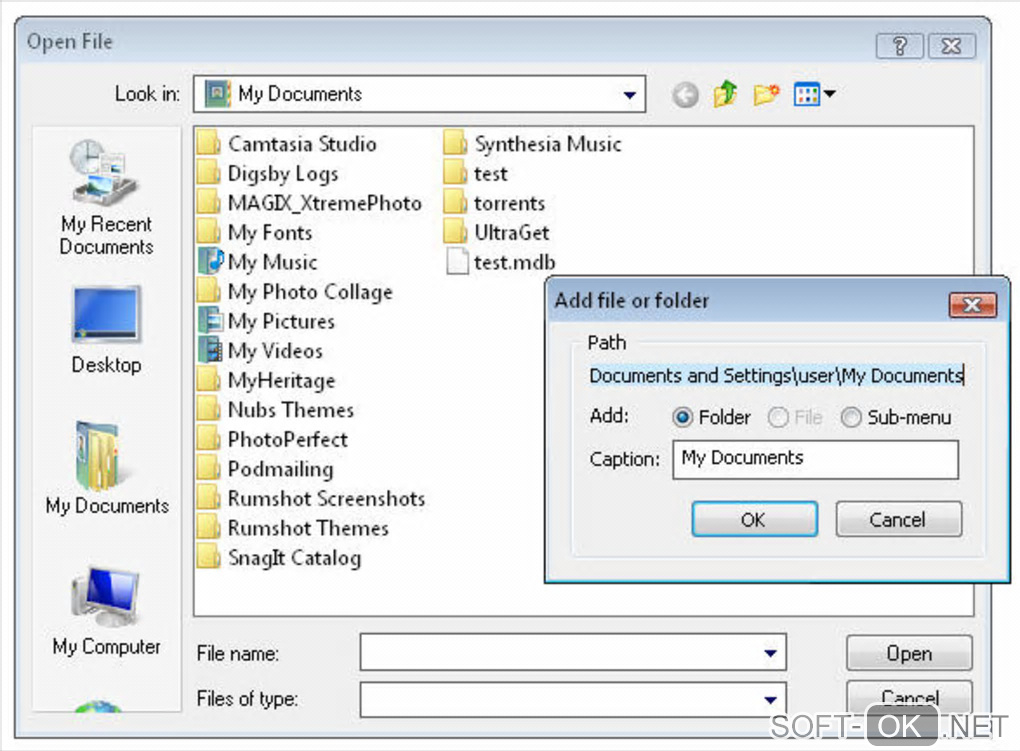The height and width of the screenshot is (751, 1020).
Task: Choose the Sub-menu radio option
Action: tap(851, 418)
